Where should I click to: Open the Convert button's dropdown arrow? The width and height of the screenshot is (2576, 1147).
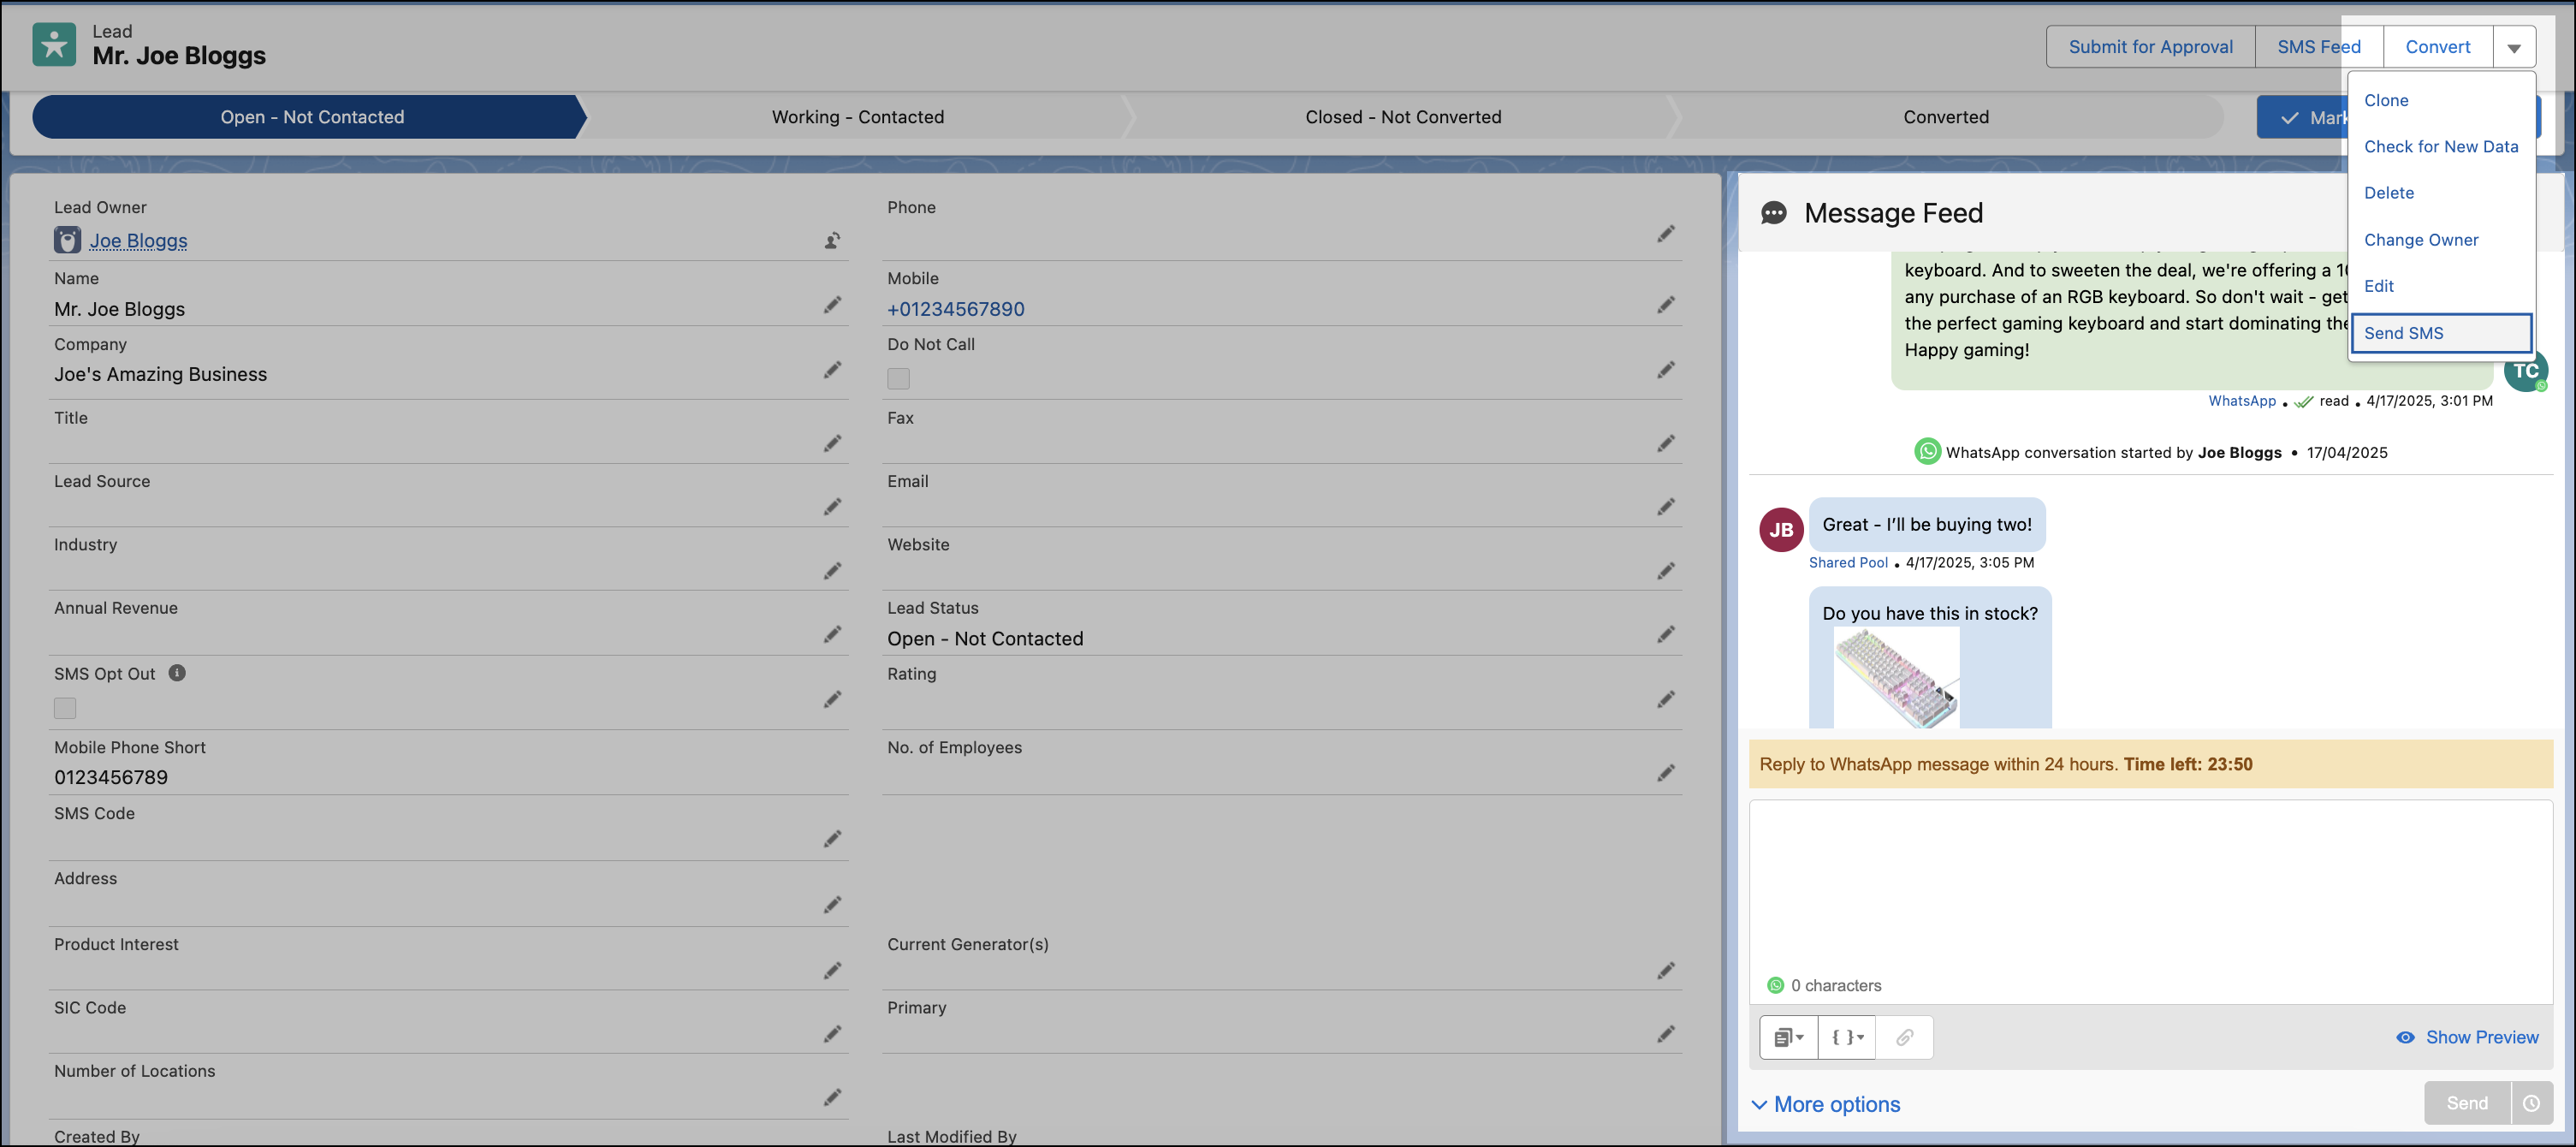click(x=2515, y=46)
